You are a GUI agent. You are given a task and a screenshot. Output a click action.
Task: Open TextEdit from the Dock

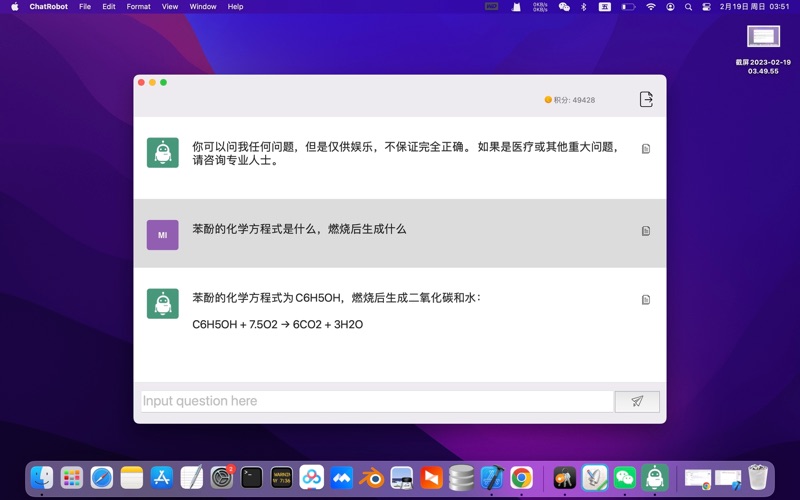click(192, 478)
